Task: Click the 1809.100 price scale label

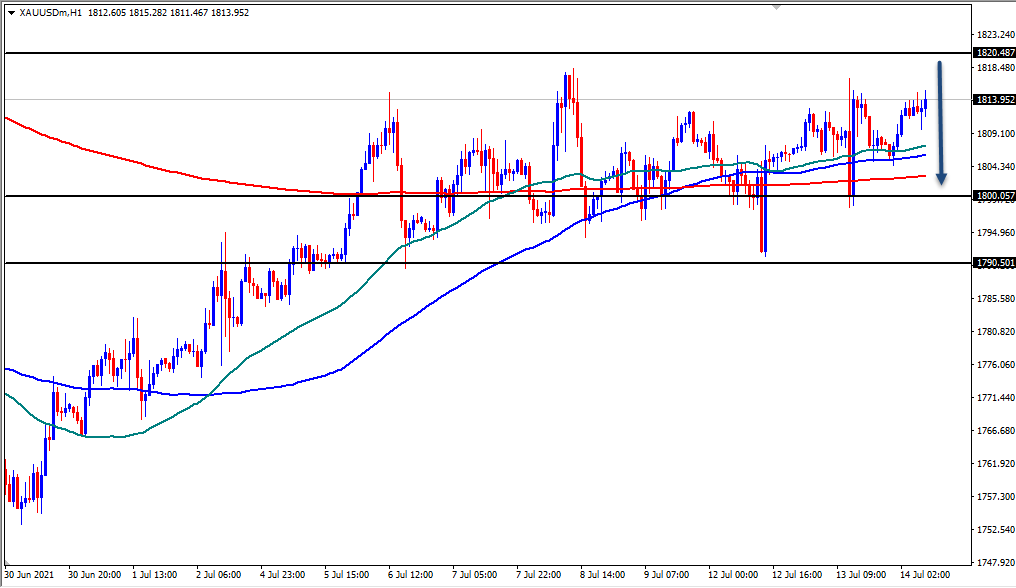Action: pos(995,134)
